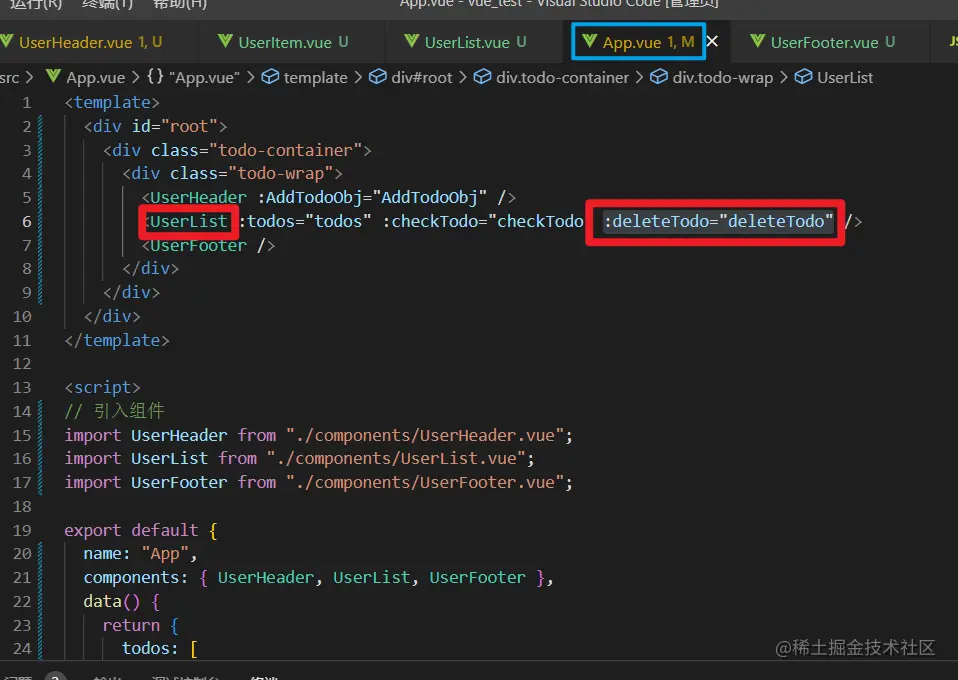This screenshot has width=958, height=680.
Task: Click the "./components/UserFooter.vue" import path
Action: tap(424, 483)
